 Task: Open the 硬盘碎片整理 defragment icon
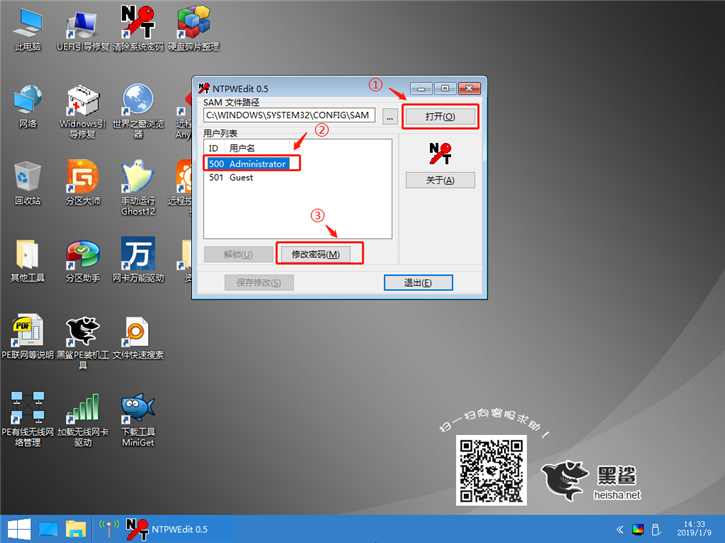click(193, 24)
